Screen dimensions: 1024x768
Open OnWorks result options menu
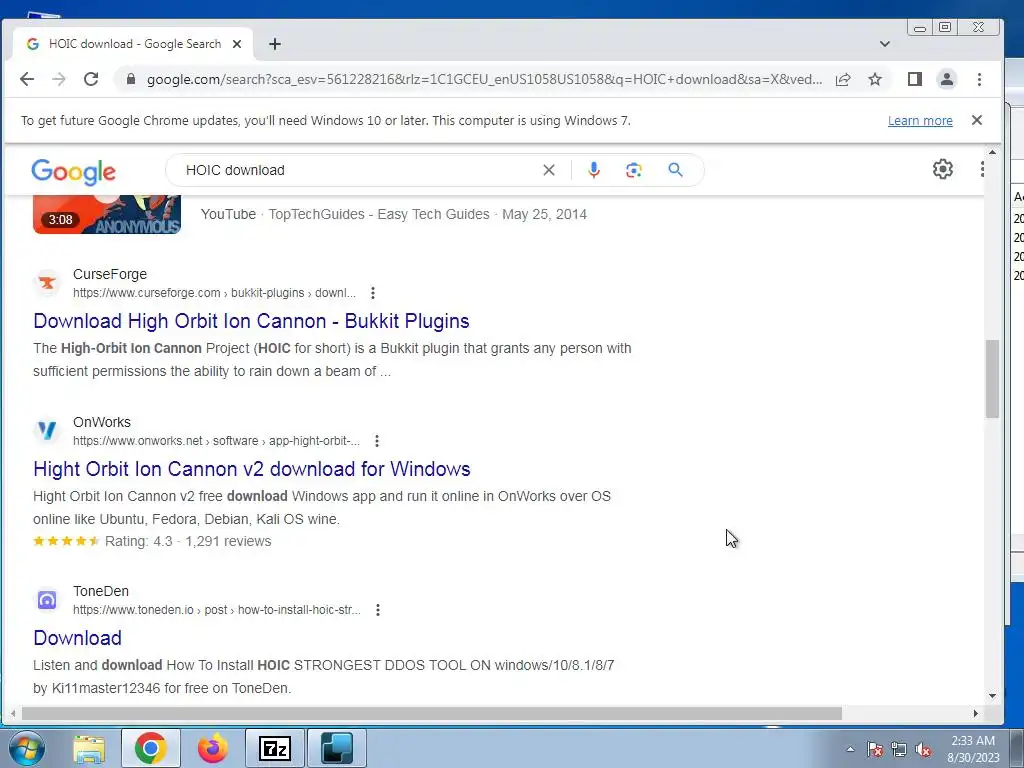377,441
